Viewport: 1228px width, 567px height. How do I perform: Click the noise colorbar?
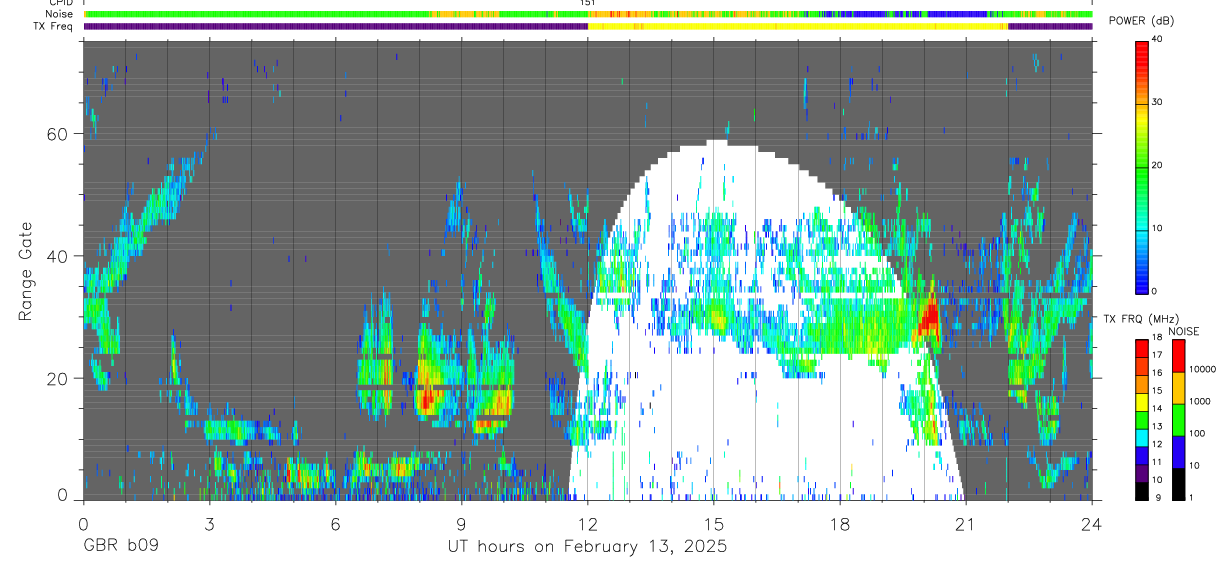pos(1178,419)
